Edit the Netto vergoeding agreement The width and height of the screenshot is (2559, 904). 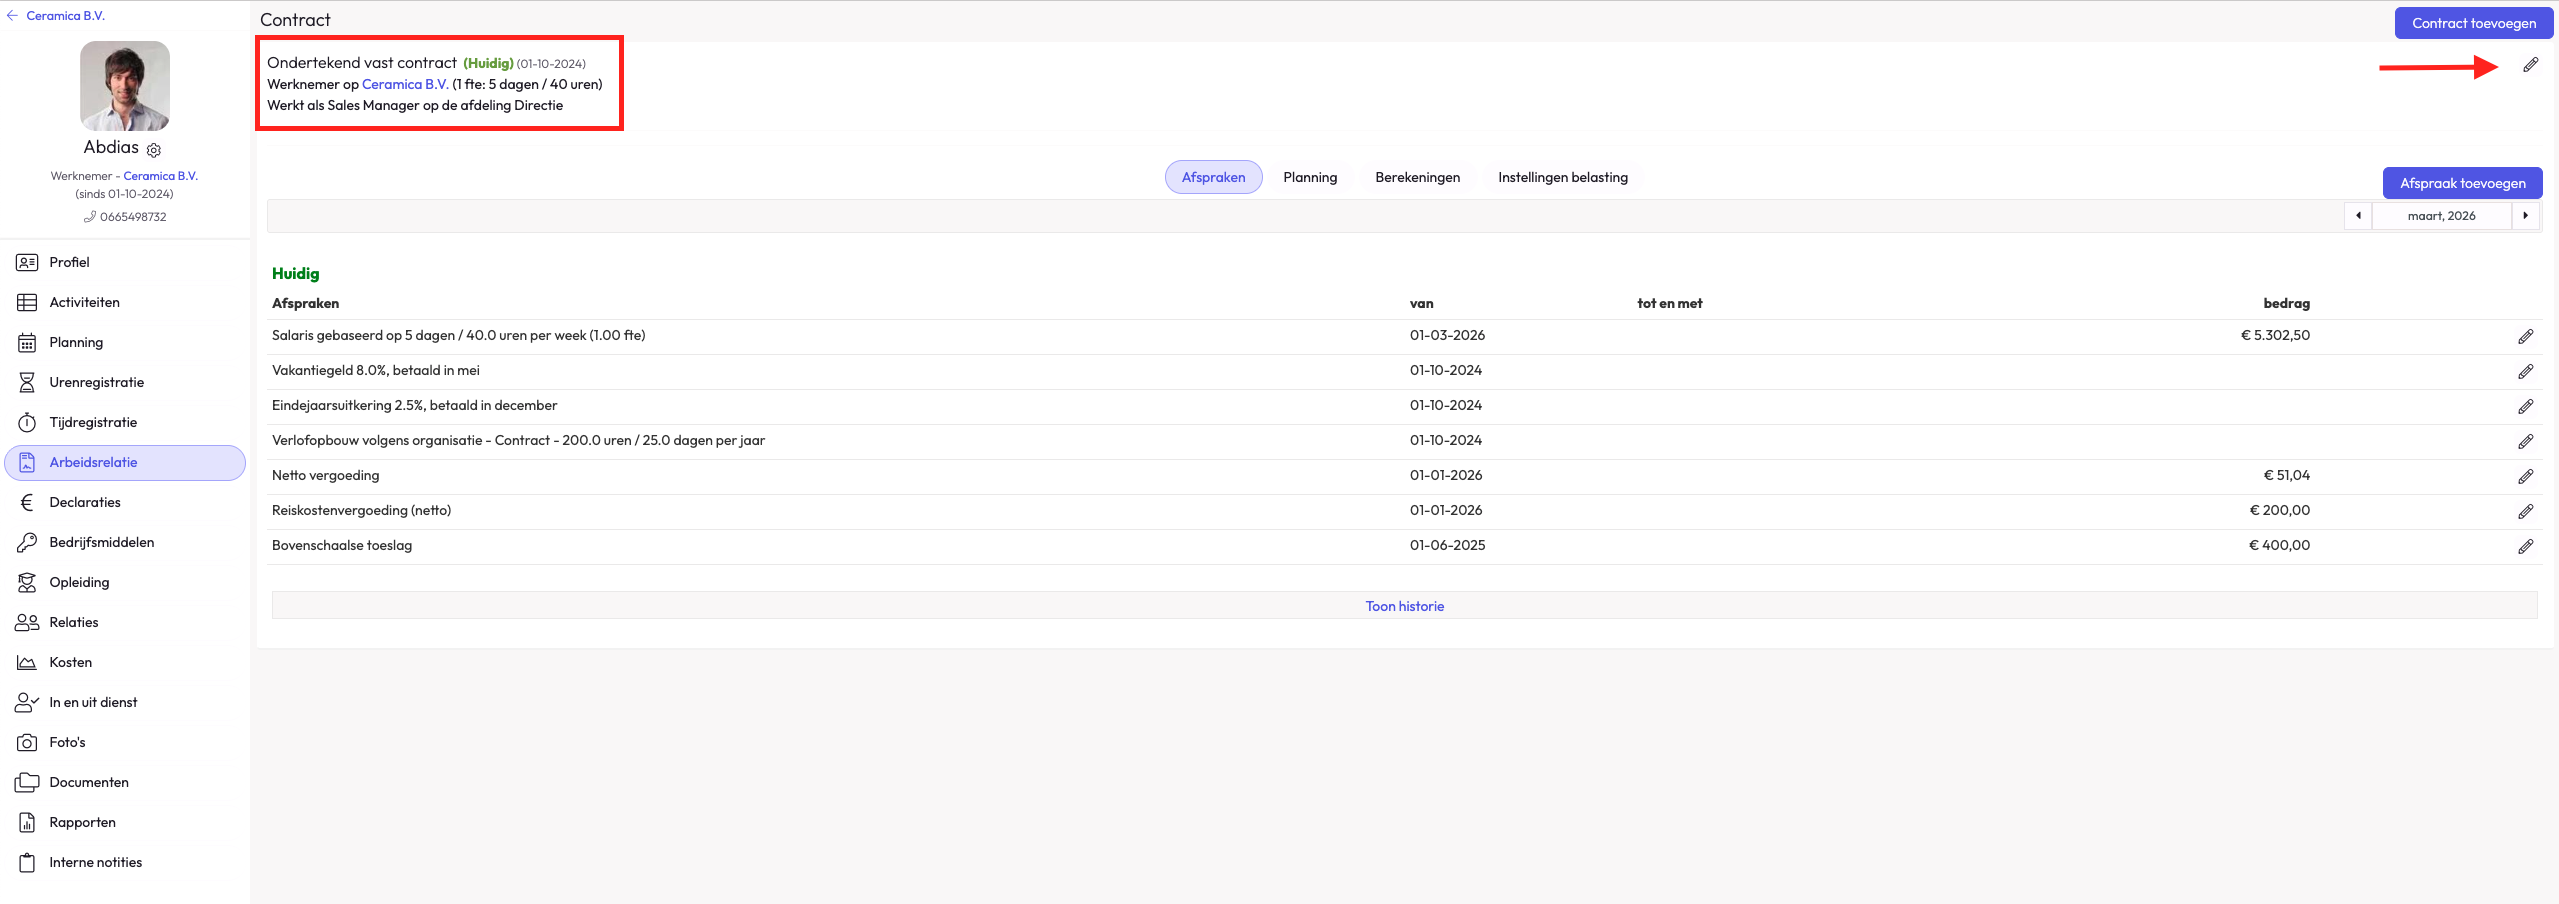(2525, 477)
